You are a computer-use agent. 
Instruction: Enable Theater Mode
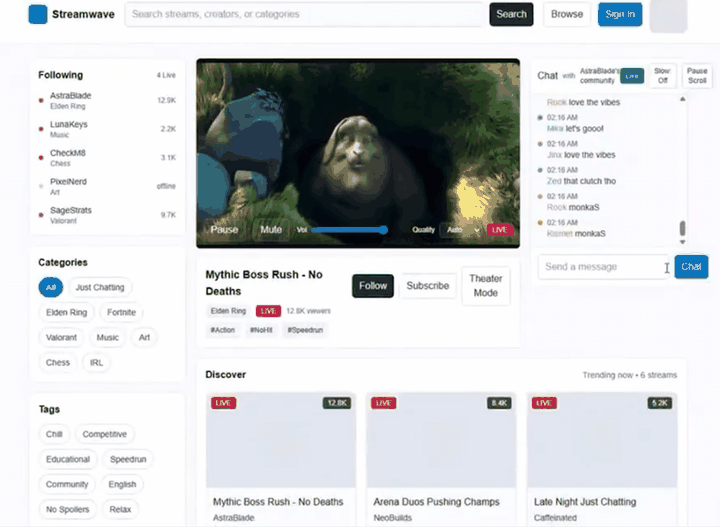click(x=486, y=286)
